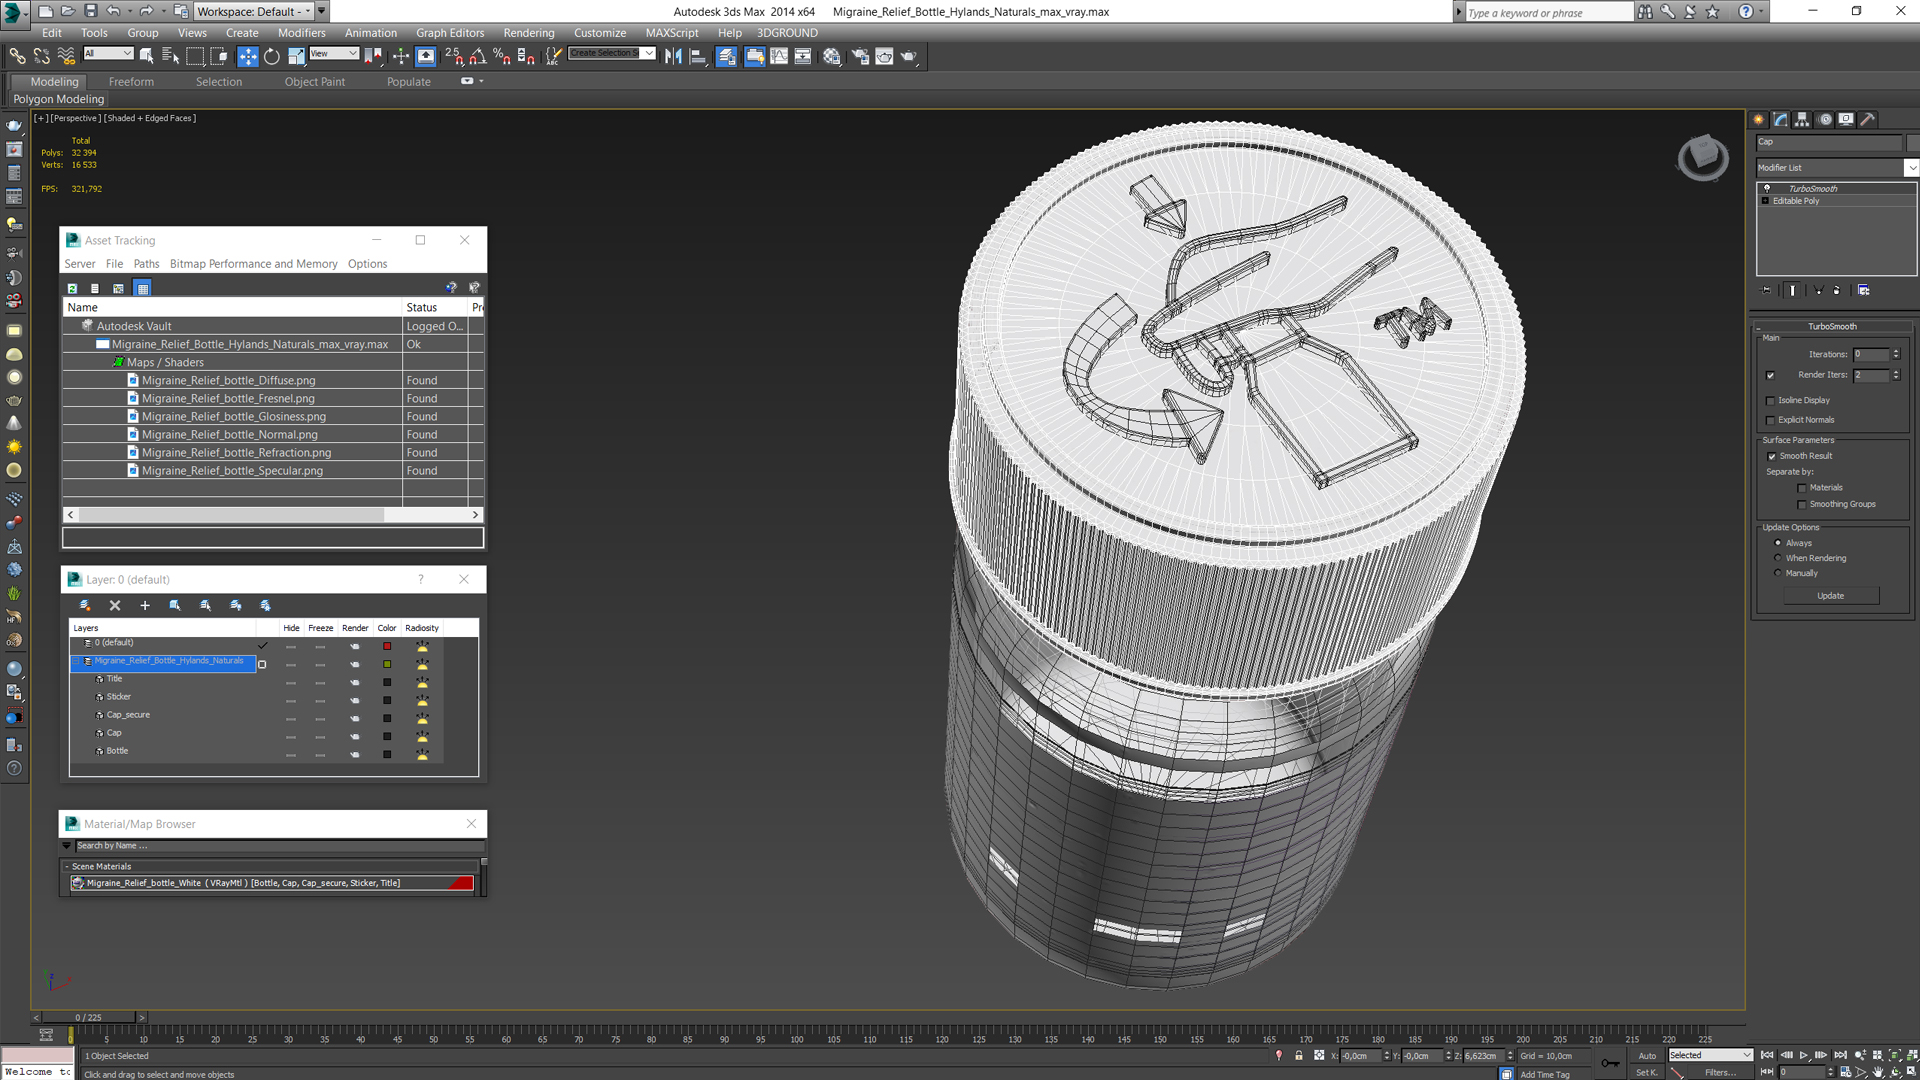
Task: Click Pin Stack icon under modifier stack
Action: coord(1766,290)
